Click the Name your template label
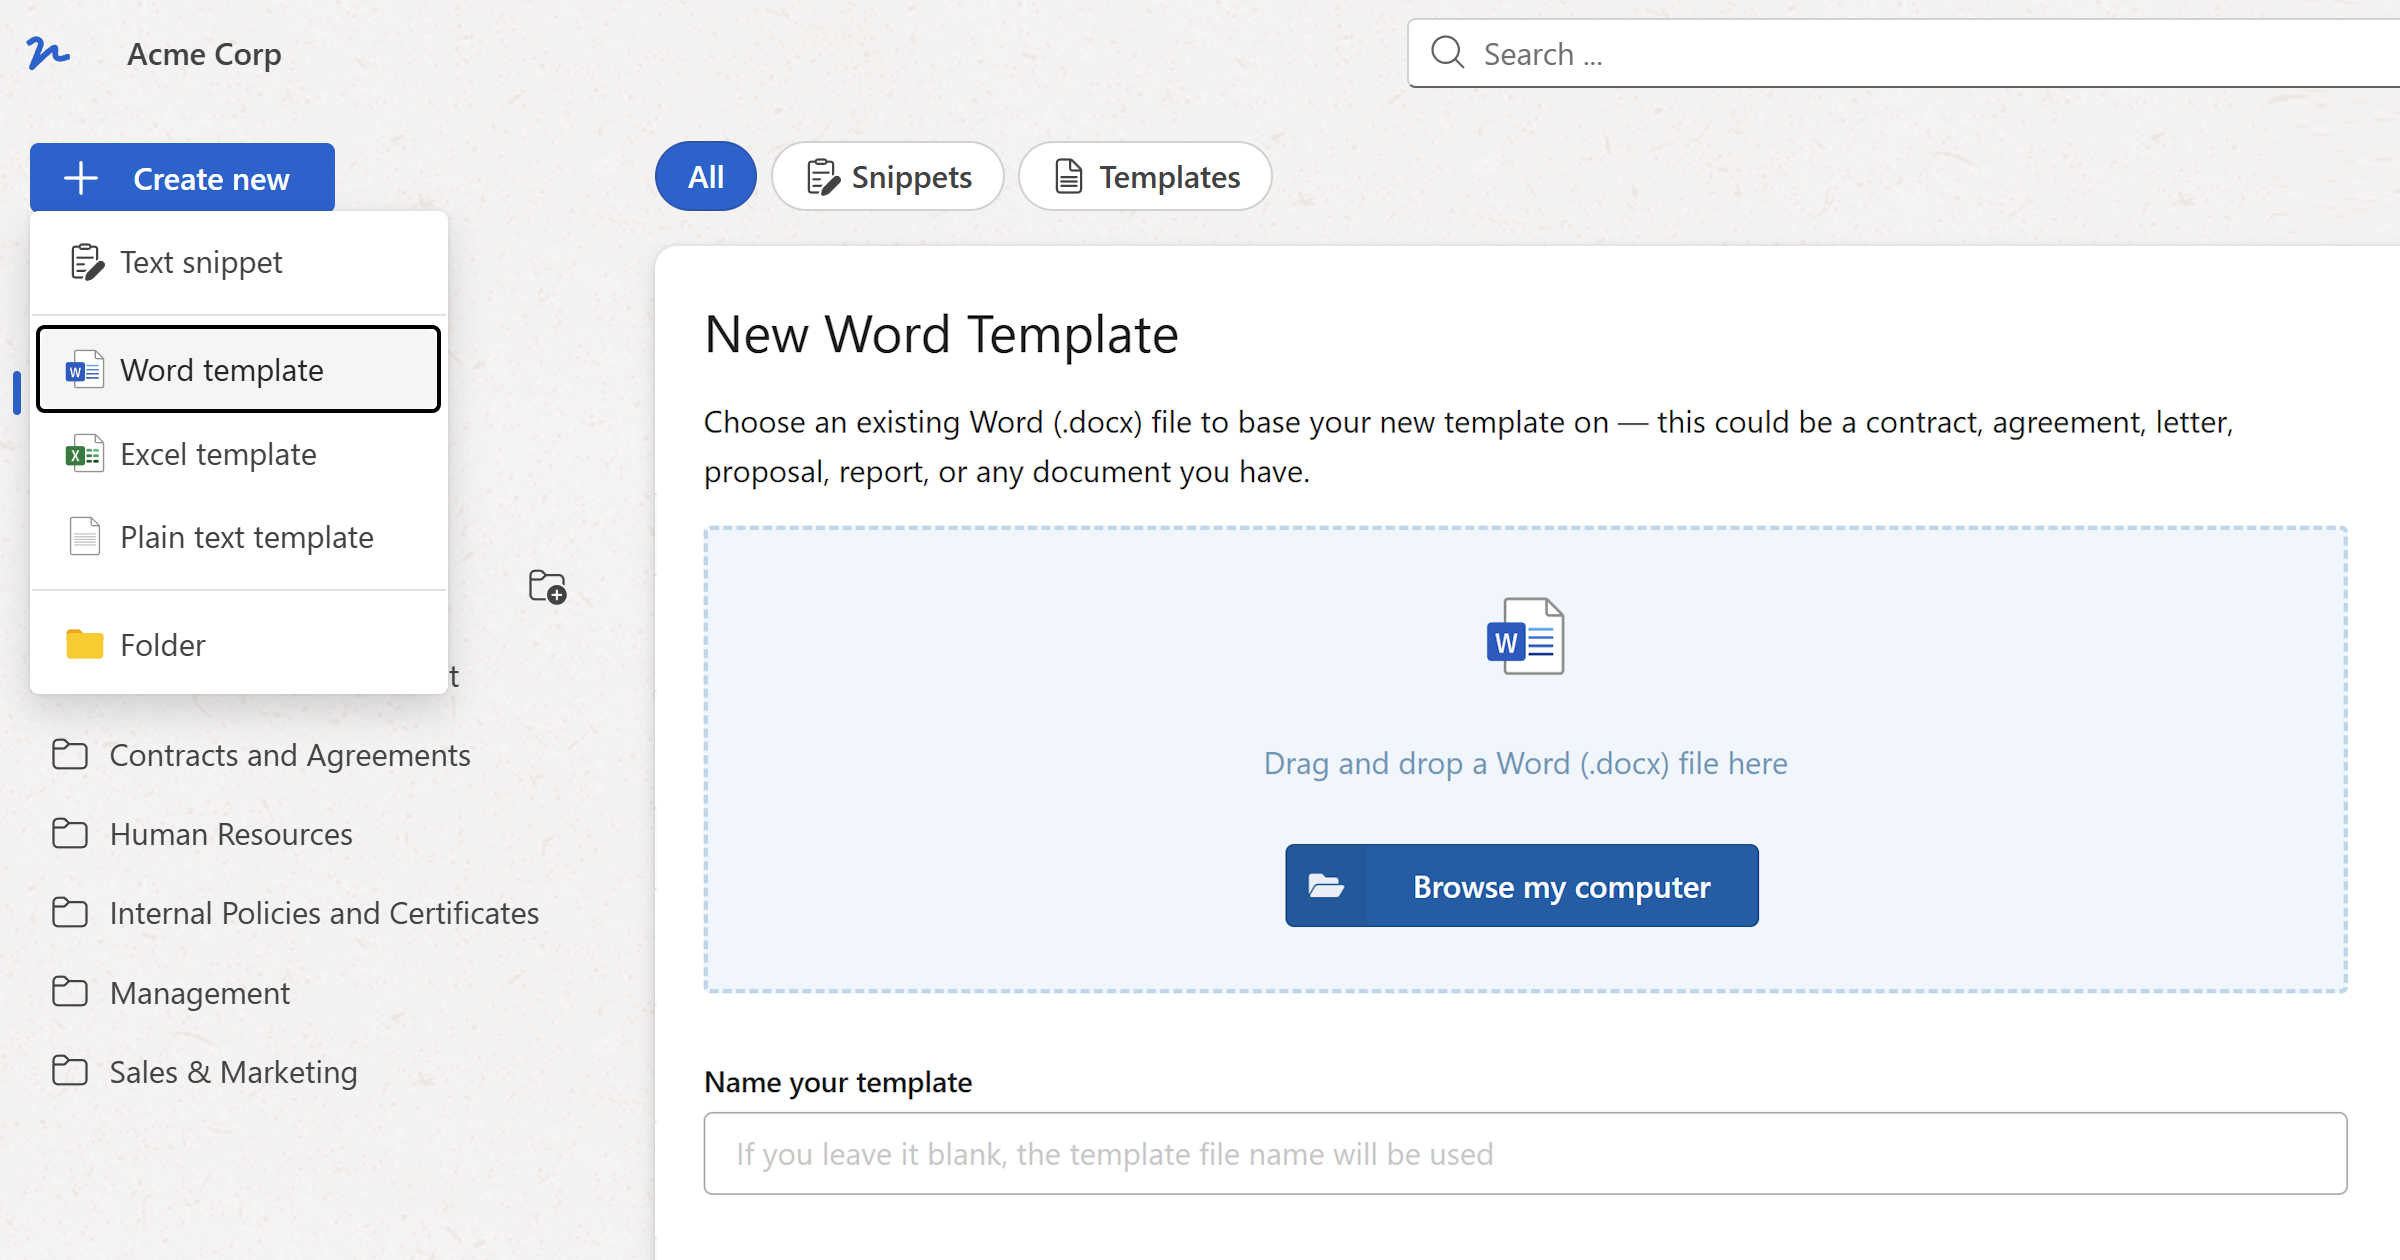The height and width of the screenshot is (1260, 2400). pos(838,1082)
